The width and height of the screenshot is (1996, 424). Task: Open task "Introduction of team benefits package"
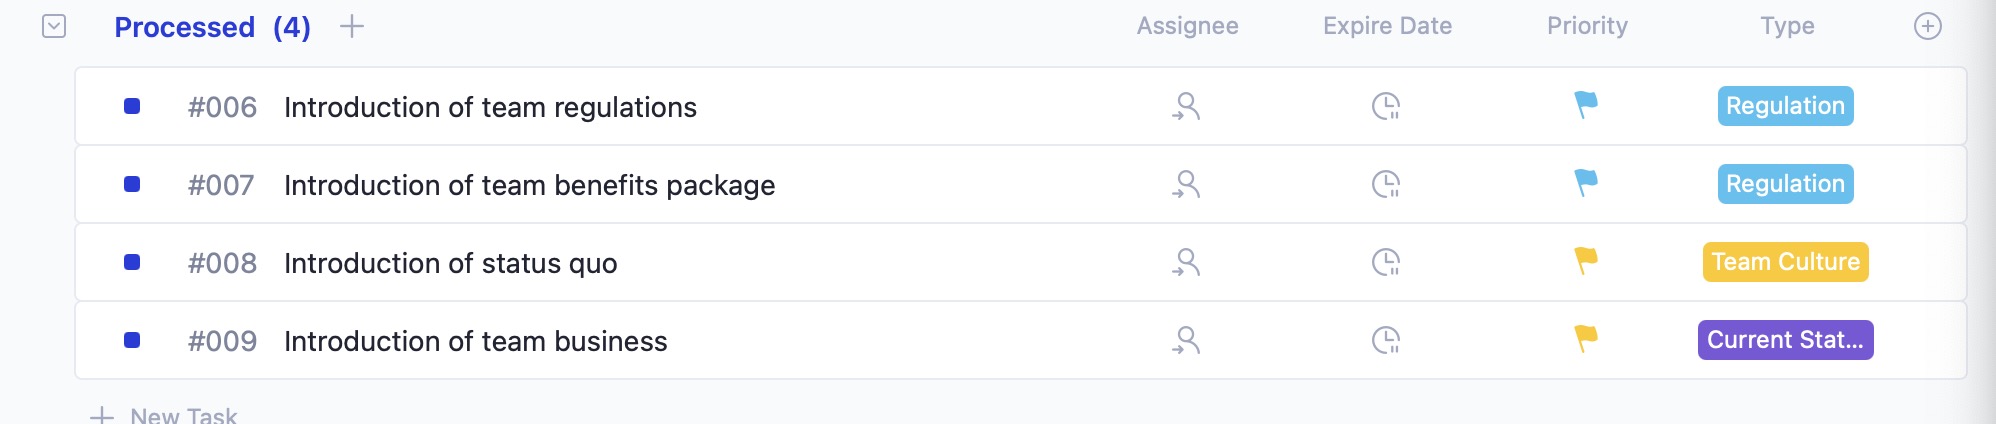[529, 185]
